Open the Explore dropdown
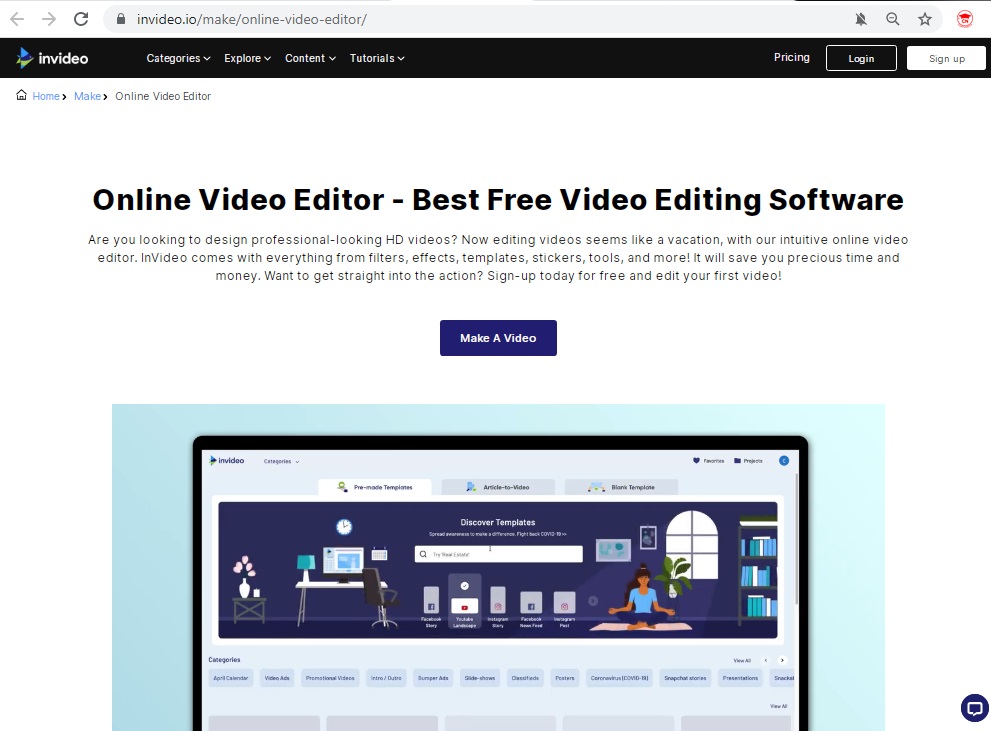 coord(246,58)
